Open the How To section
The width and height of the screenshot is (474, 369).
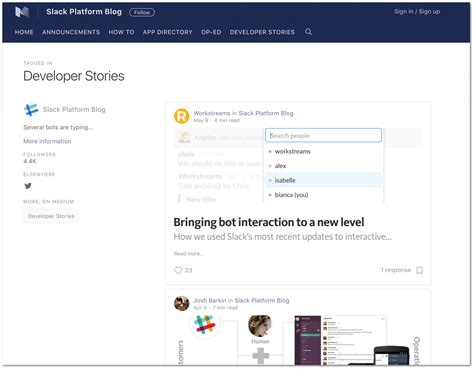click(x=121, y=32)
